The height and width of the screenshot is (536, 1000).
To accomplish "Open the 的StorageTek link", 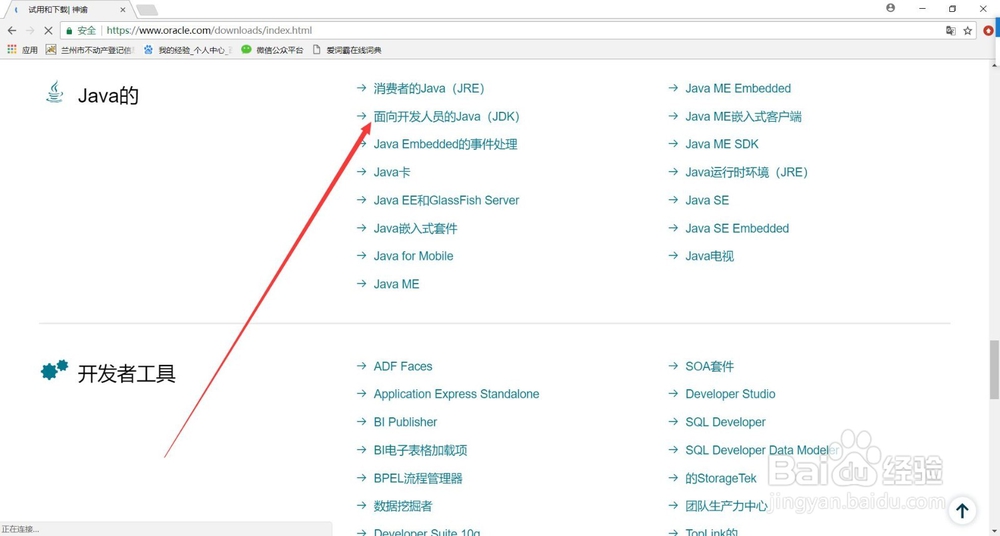I will pos(721,479).
